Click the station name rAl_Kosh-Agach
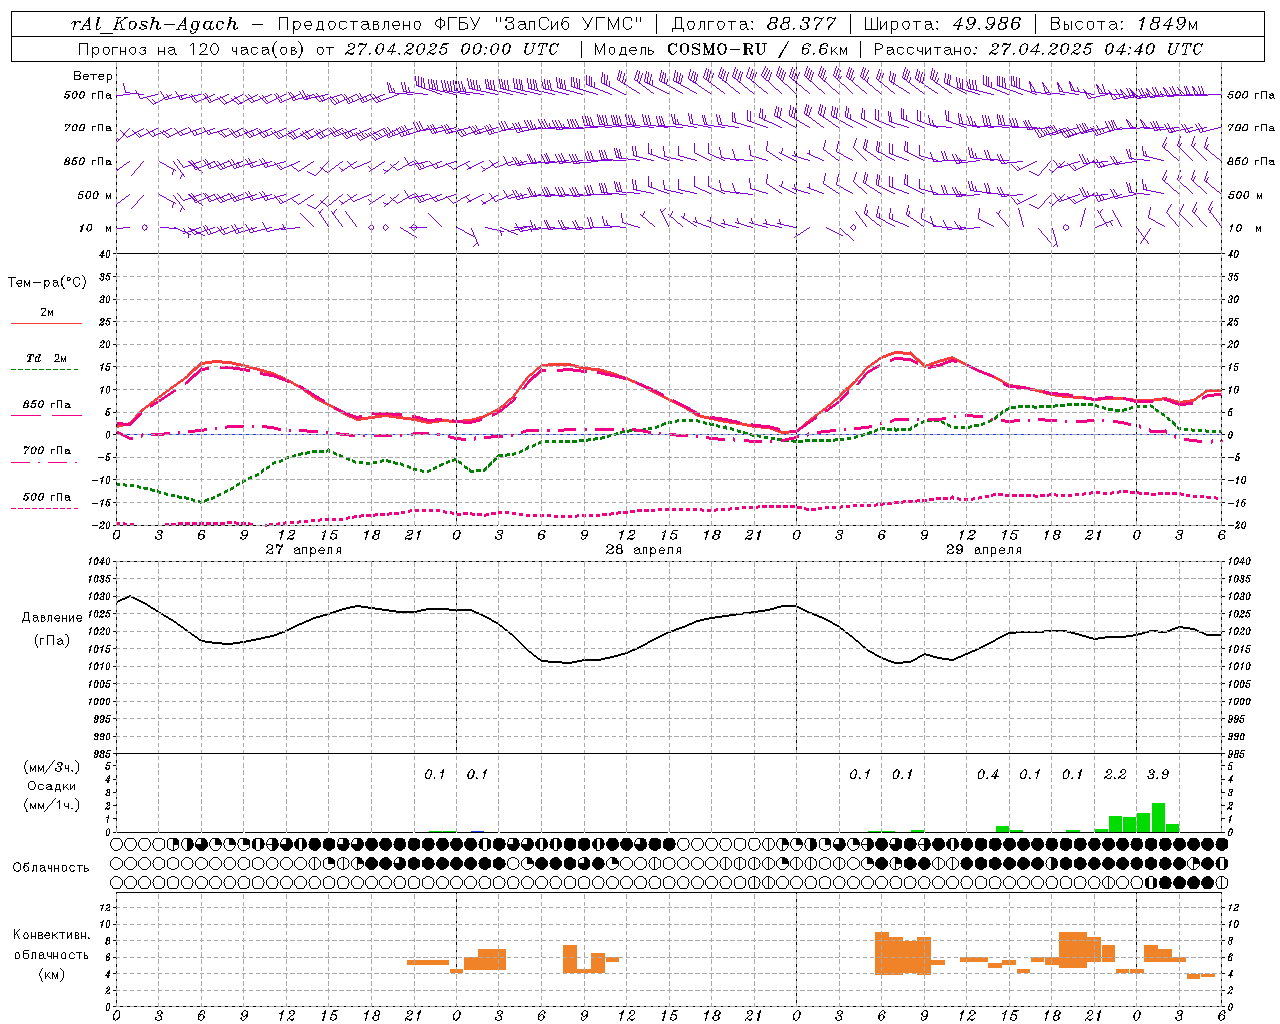 coord(156,24)
